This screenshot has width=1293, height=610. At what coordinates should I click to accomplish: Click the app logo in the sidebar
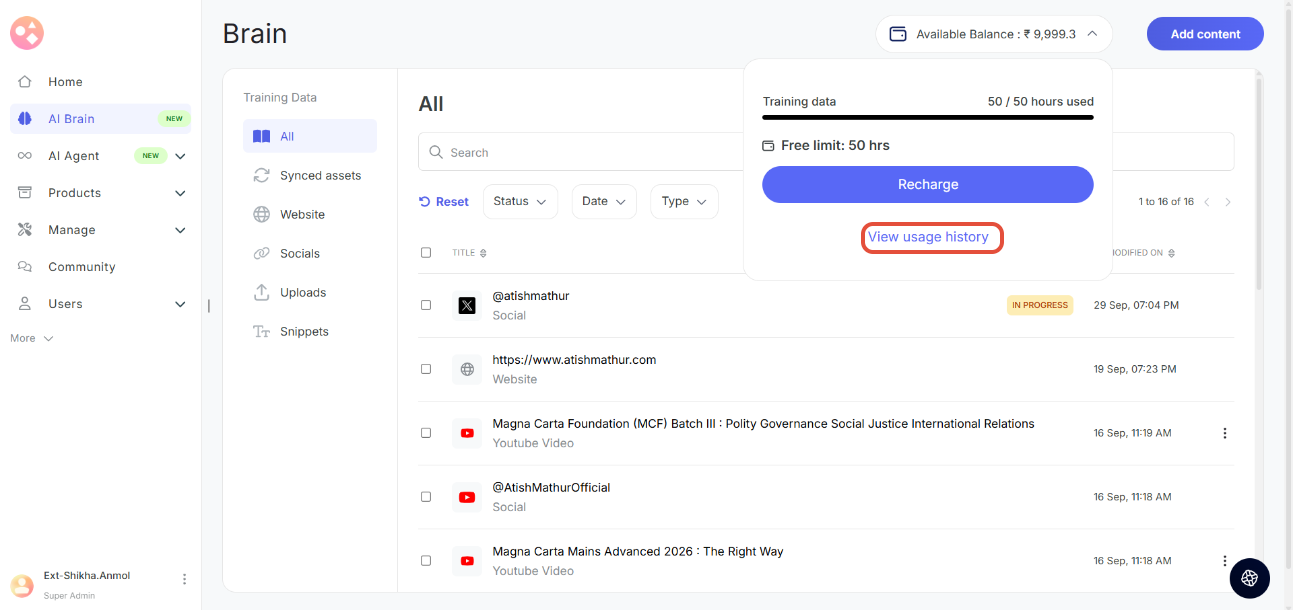click(x=27, y=33)
